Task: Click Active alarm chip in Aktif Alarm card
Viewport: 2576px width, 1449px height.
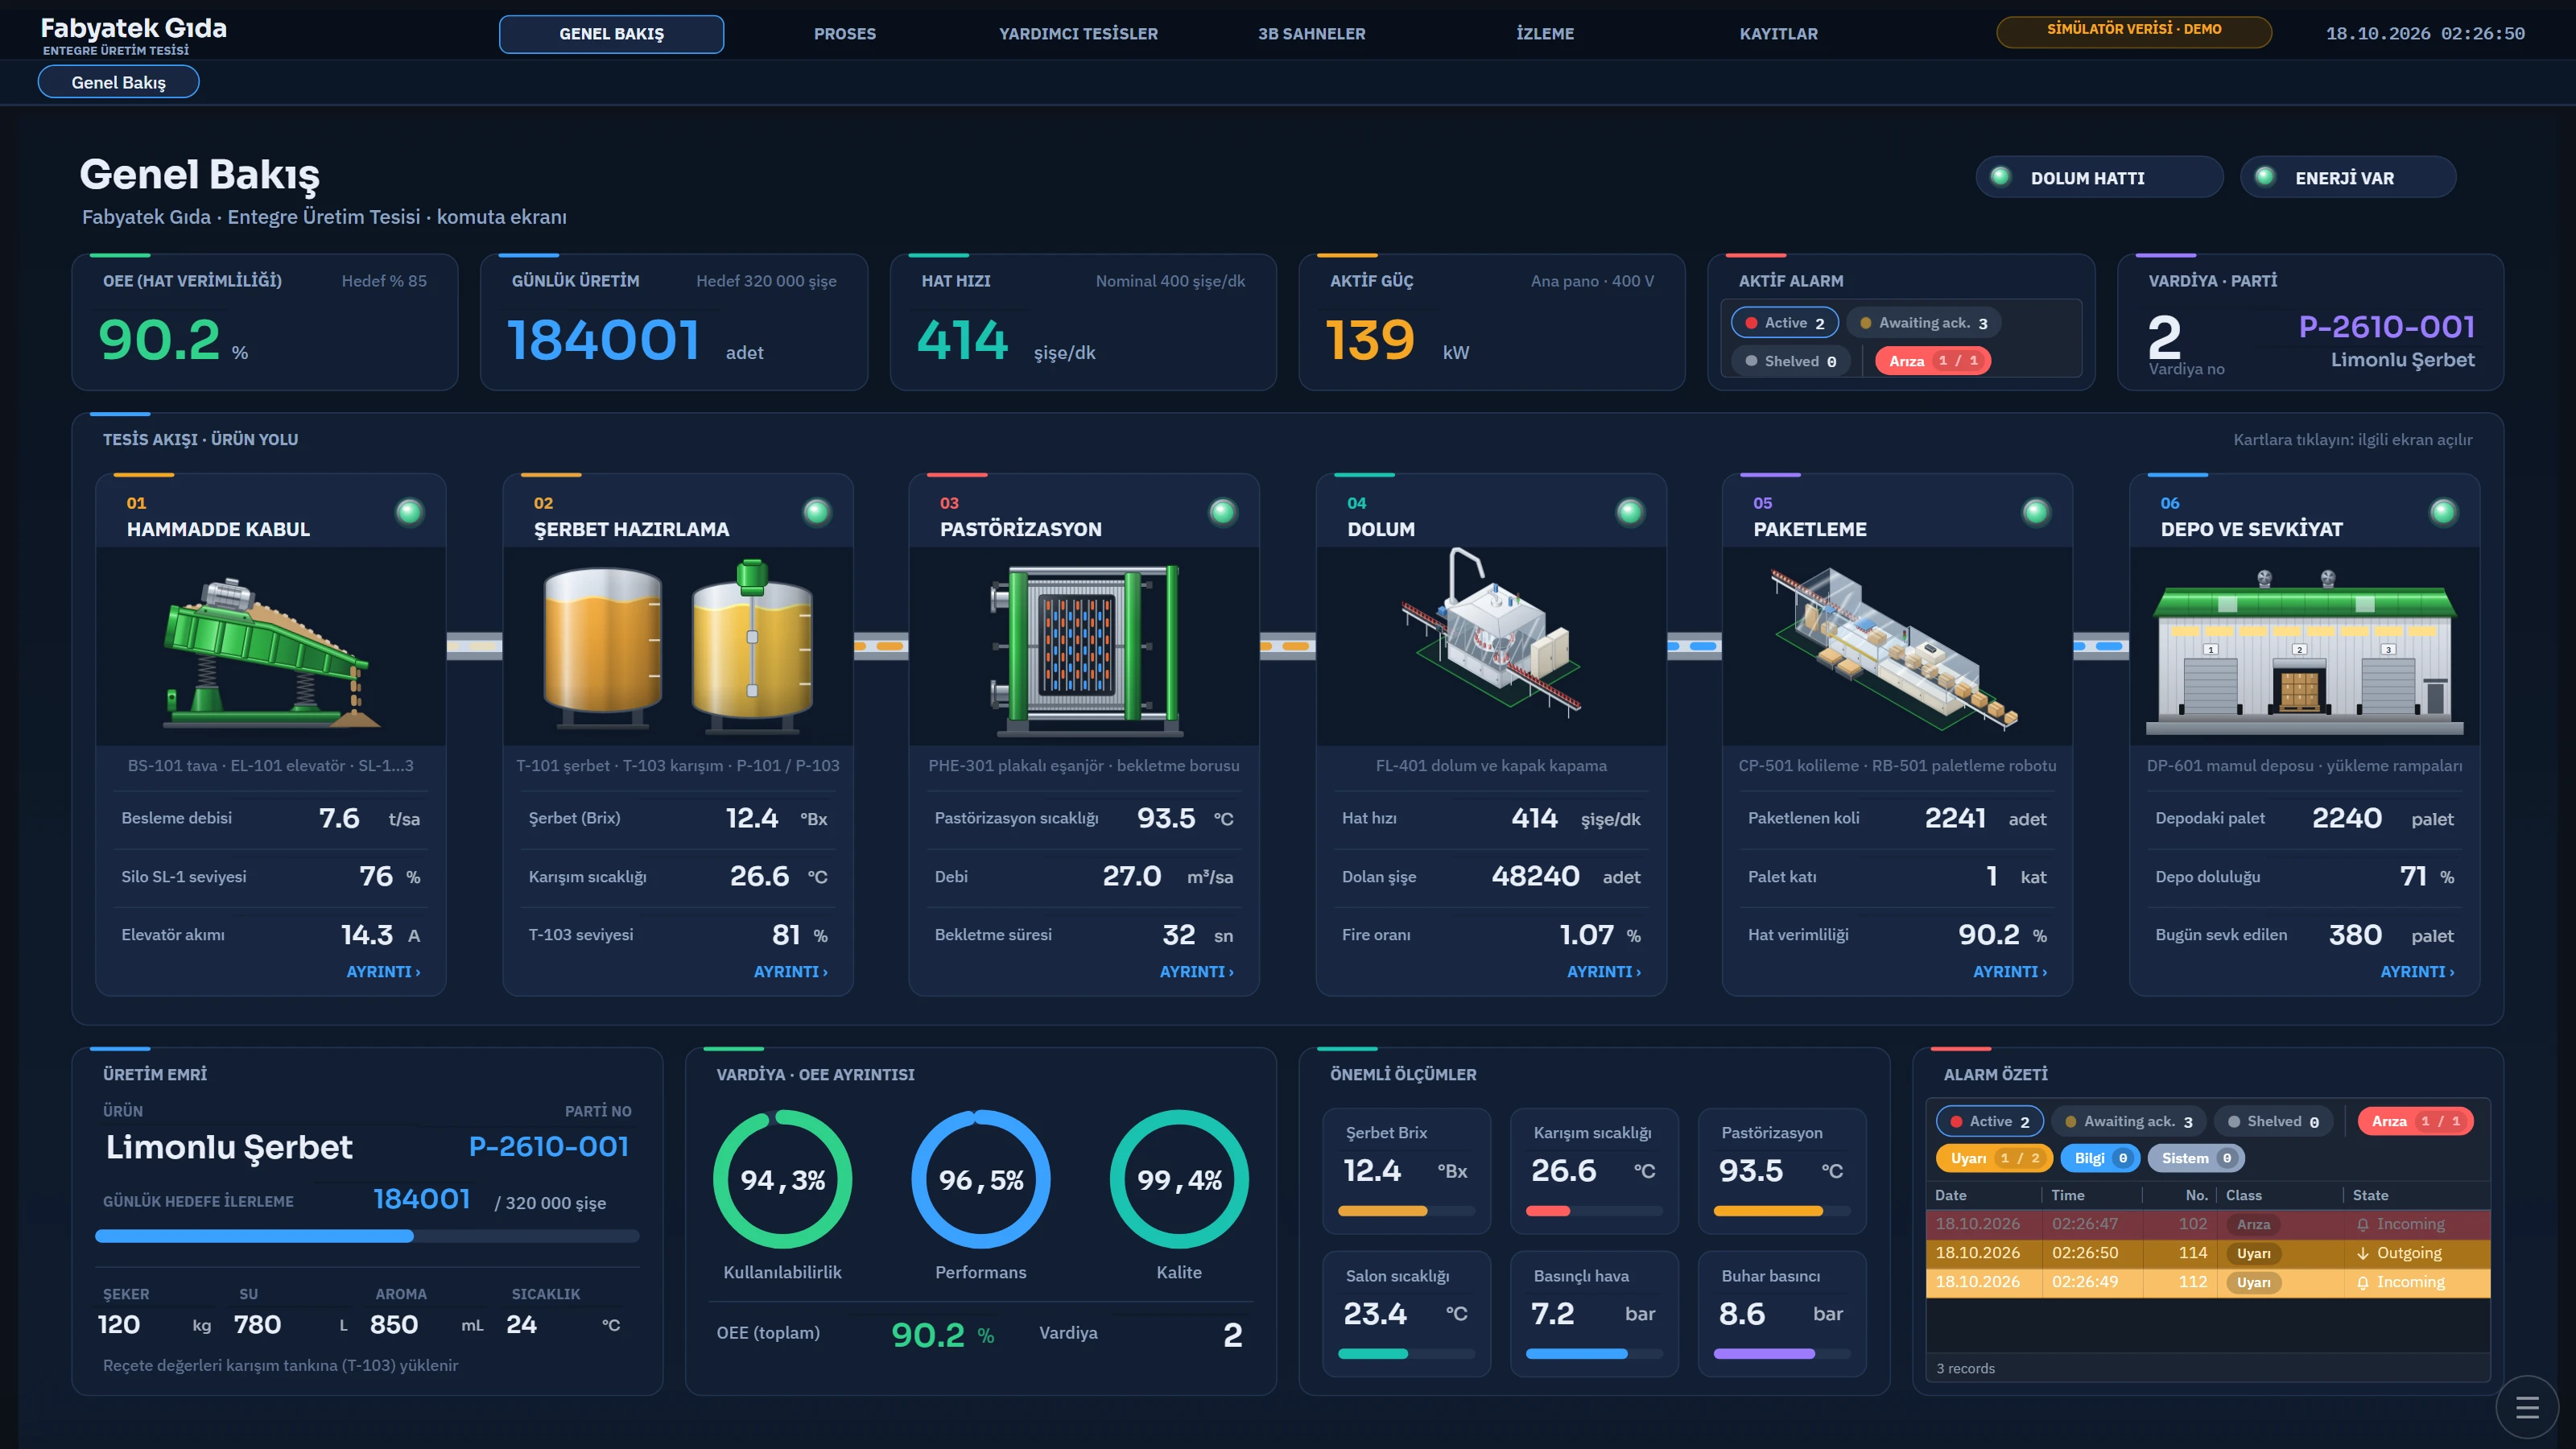Action: (1785, 322)
